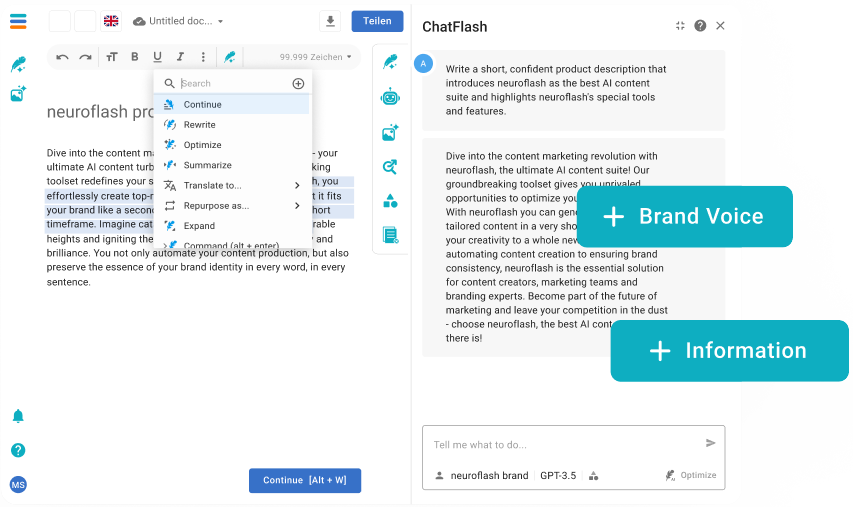Expand the Translate to submenu
The height and width of the screenshot is (507, 853).
pyautogui.click(x=297, y=186)
